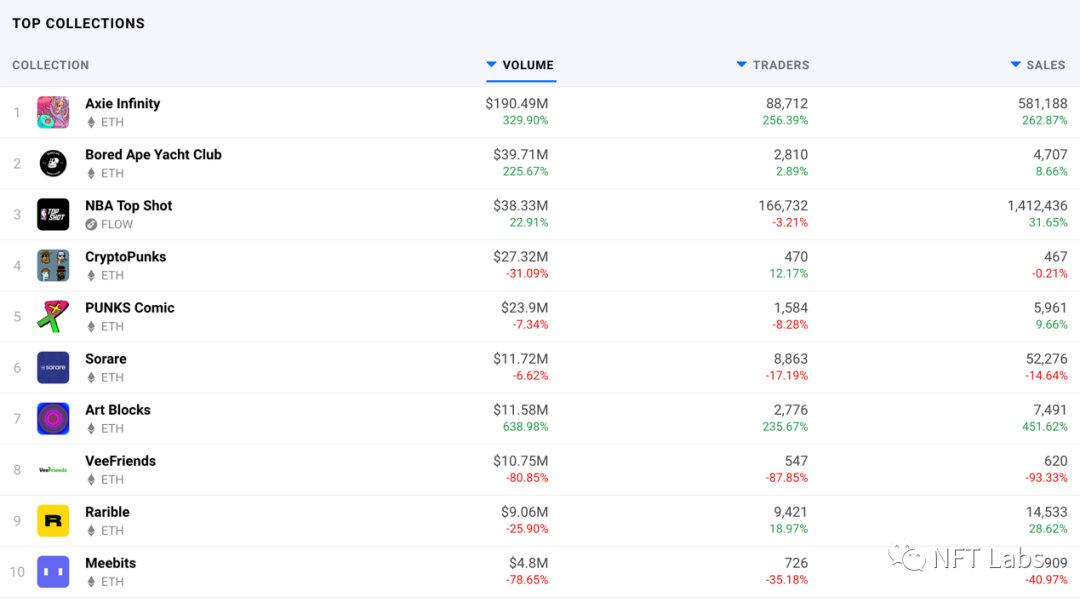This screenshot has width=1080, height=603.
Task: Click the ETH icon under Axie Infinity
Action: pyautogui.click(x=91, y=123)
